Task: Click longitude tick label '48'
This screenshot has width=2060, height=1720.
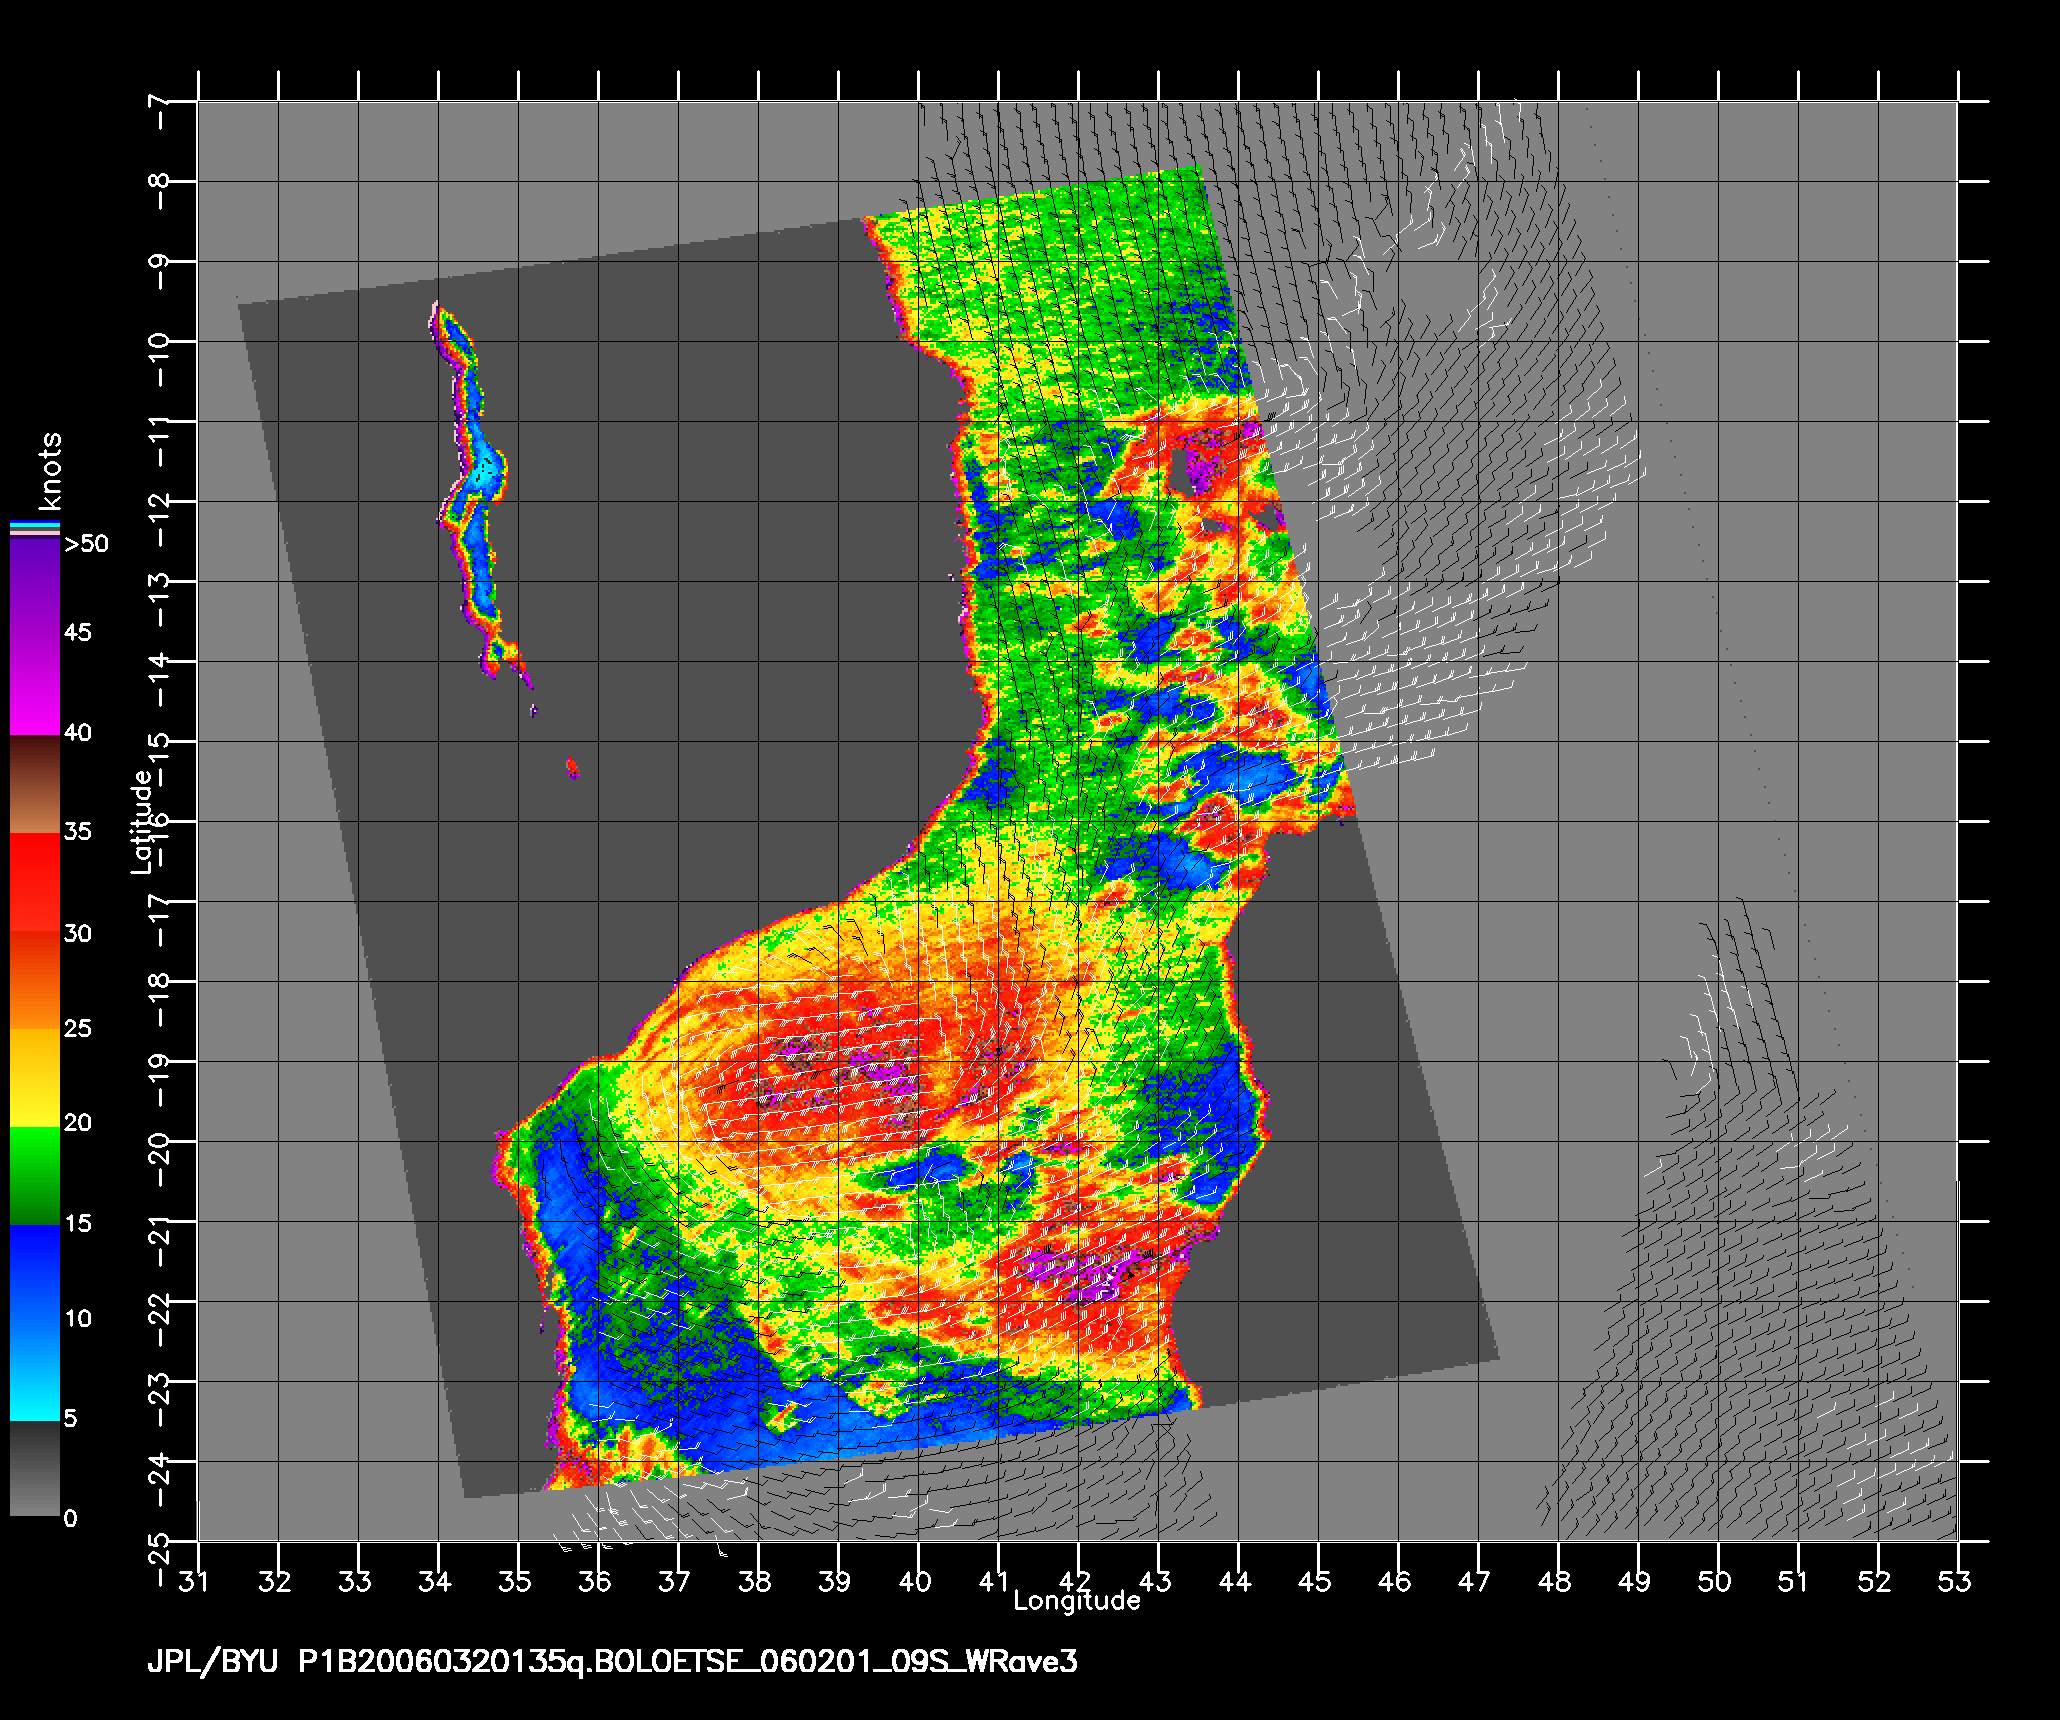Action: coord(1555,1581)
